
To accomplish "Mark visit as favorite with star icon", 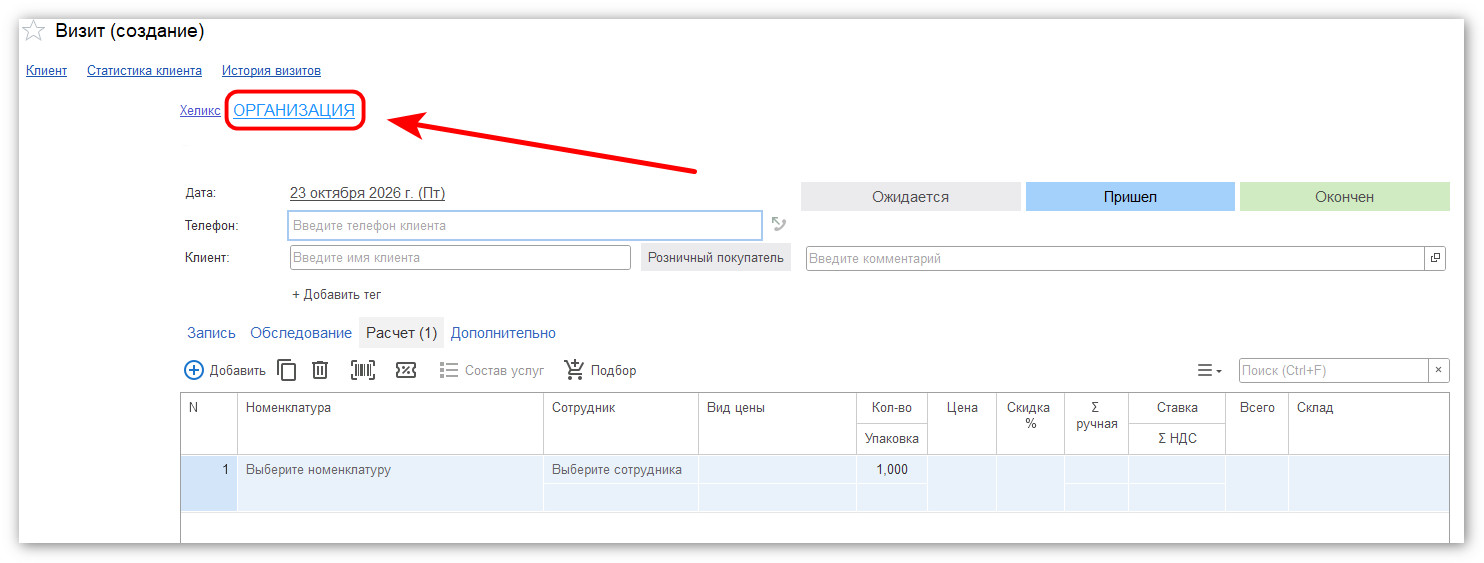I will click(x=34, y=31).
